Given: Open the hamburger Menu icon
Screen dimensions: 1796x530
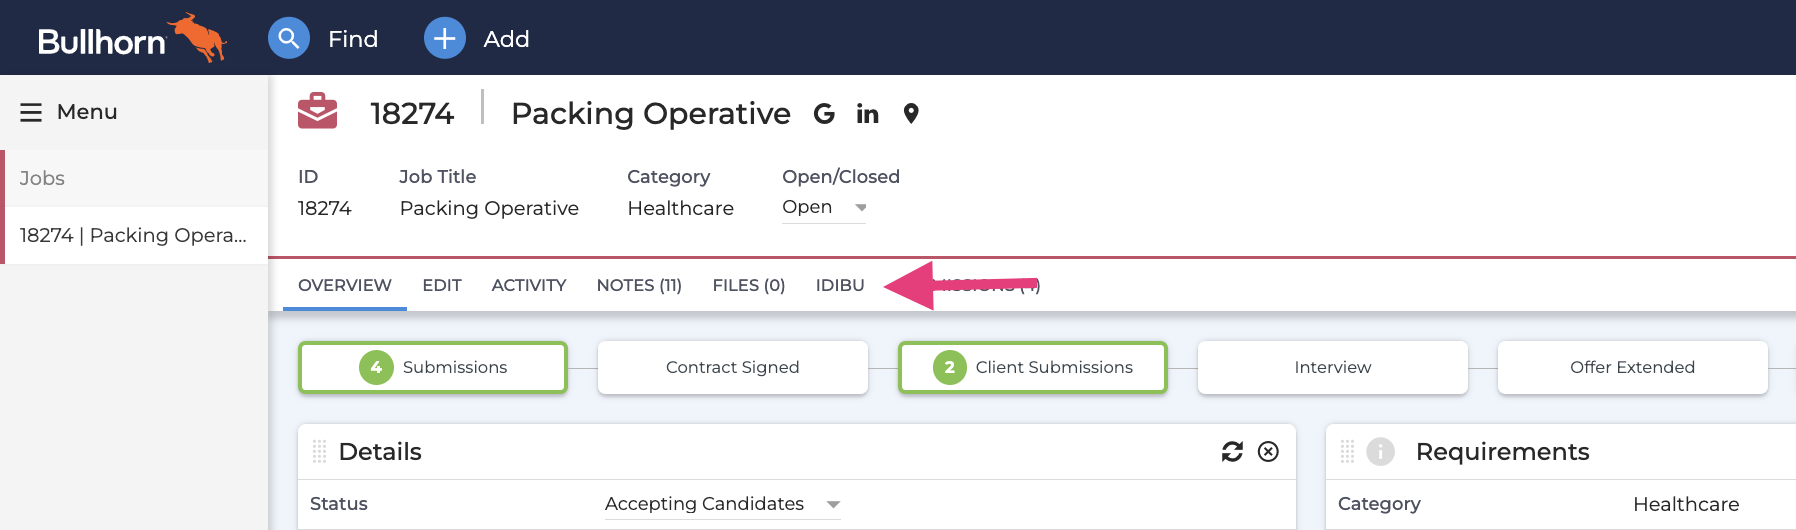Looking at the screenshot, I should tap(31, 112).
